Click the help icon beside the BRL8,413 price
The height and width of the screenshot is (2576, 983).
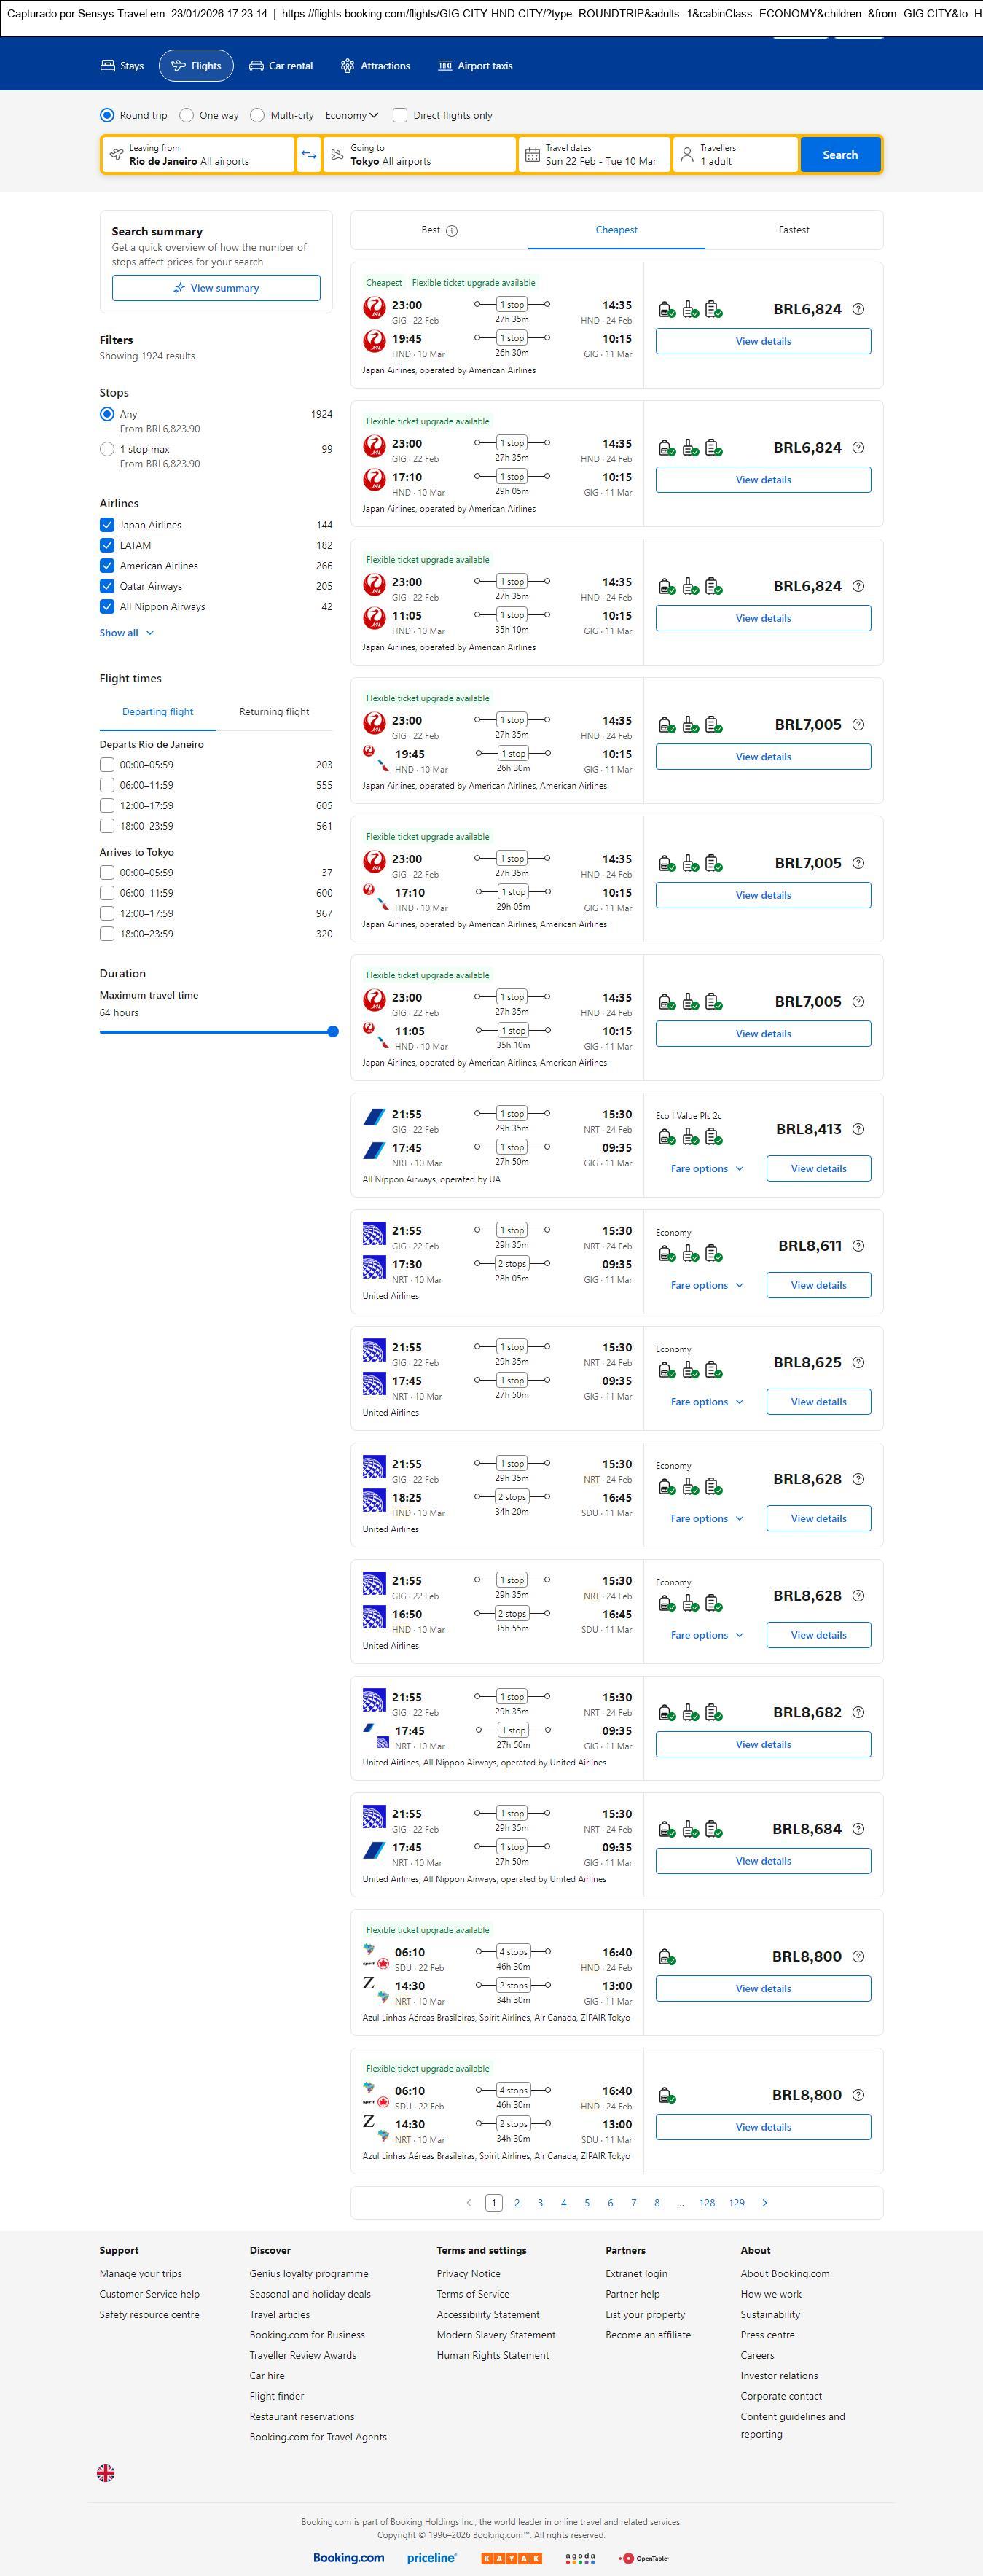tap(858, 1129)
